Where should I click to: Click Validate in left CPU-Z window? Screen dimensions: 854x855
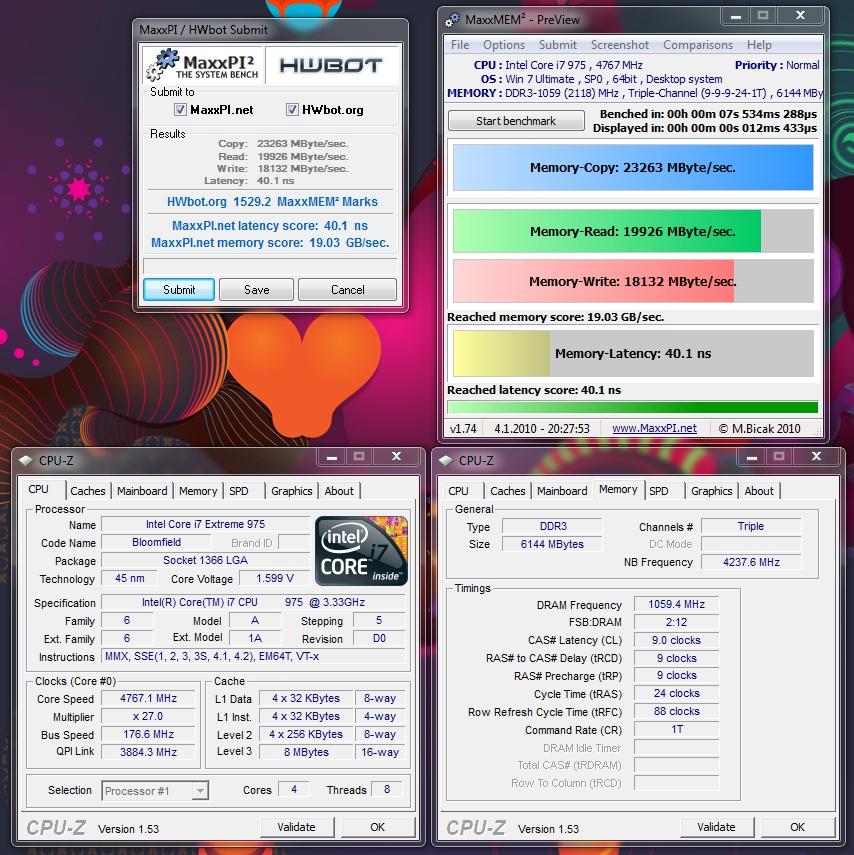click(297, 827)
